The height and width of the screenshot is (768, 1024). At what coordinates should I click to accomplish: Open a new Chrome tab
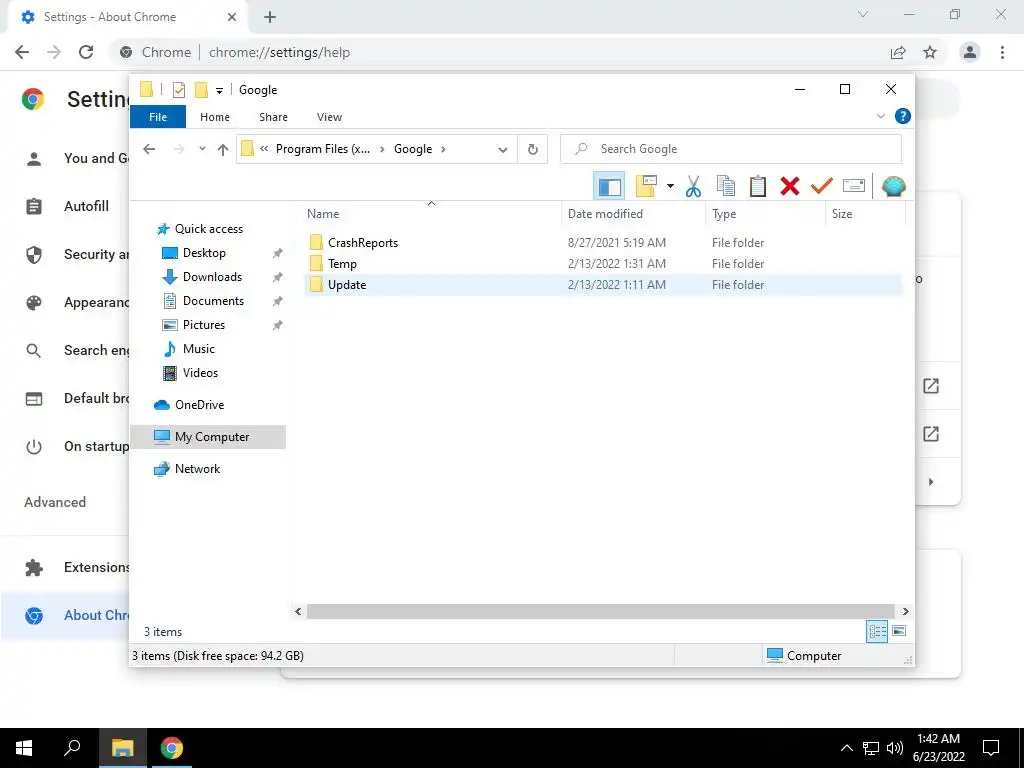[x=270, y=17]
